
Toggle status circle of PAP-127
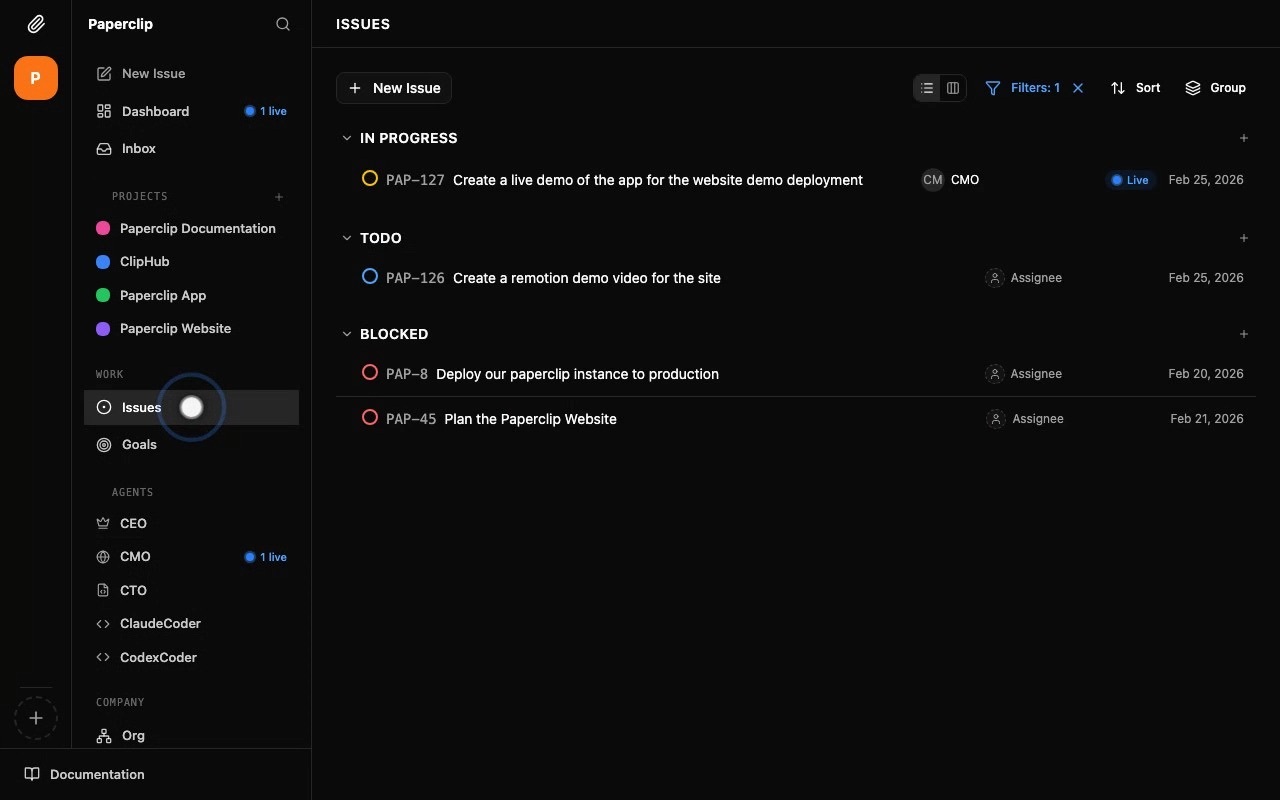(x=370, y=179)
